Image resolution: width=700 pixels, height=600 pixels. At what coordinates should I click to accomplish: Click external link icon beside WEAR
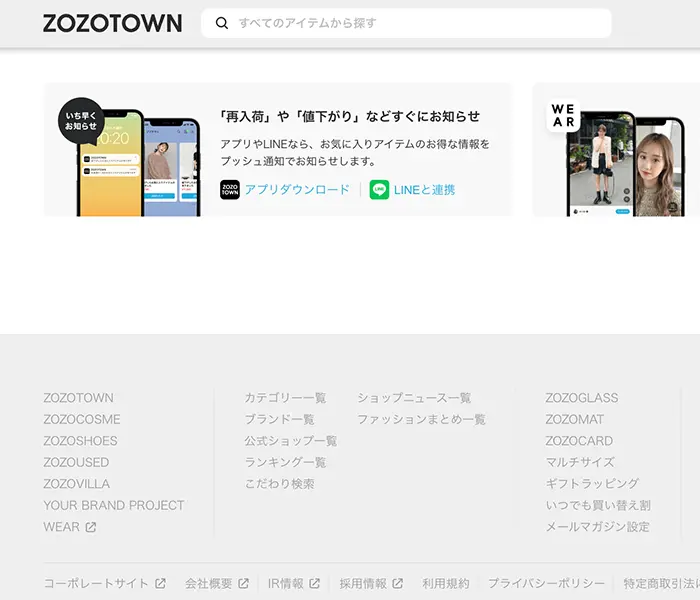(x=91, y=527)
